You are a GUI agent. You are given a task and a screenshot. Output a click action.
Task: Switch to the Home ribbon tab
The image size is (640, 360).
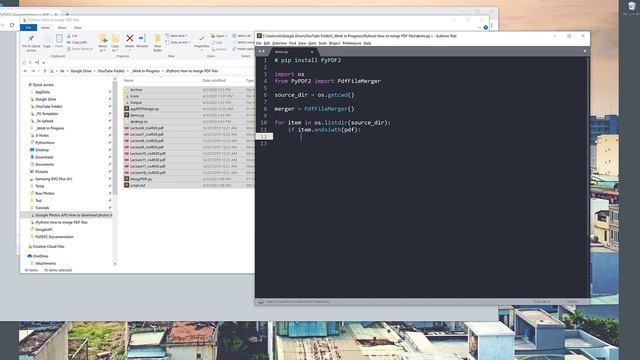pyautogui.click(x=45, y=27)
